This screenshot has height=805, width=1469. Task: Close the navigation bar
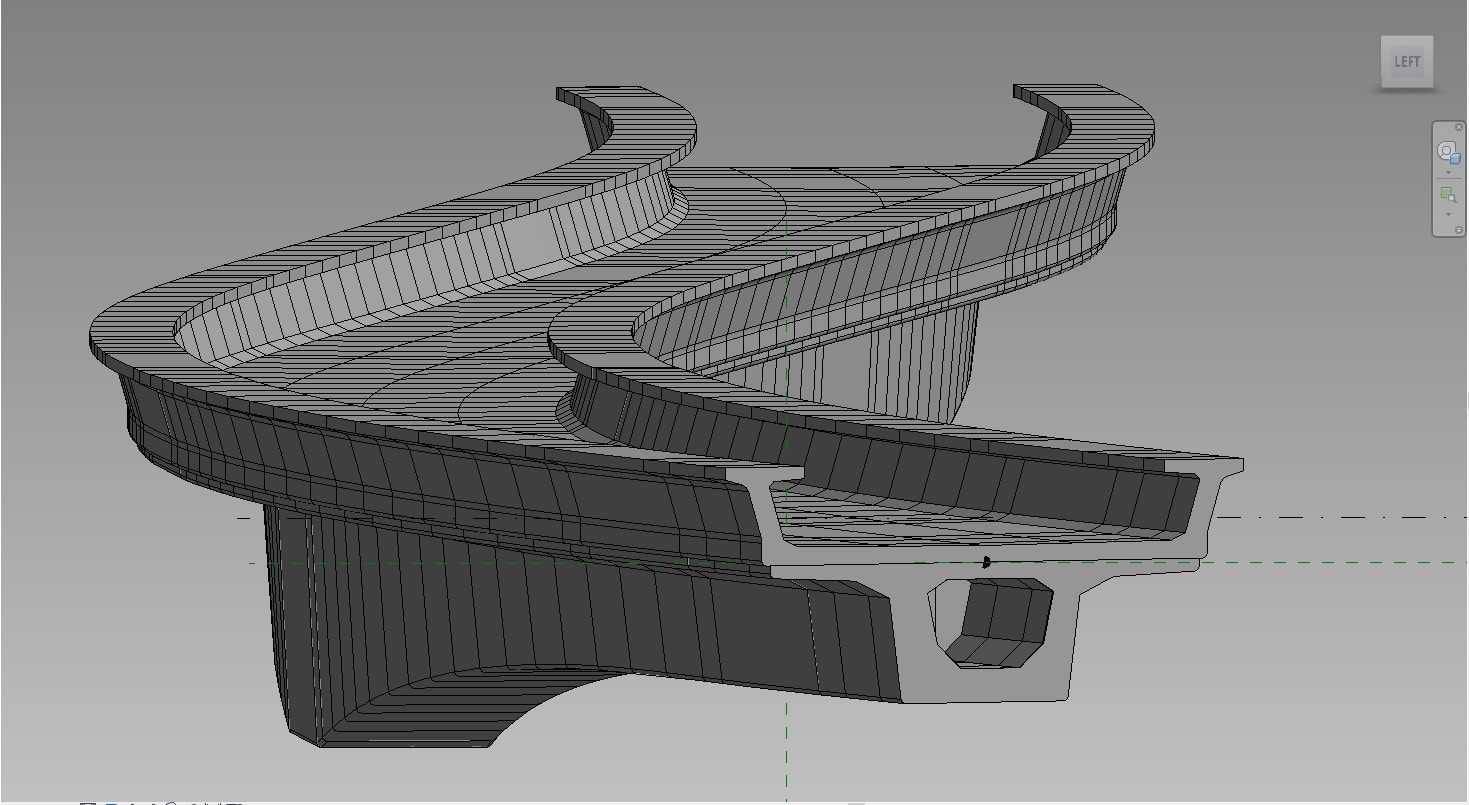tap(1459, 127)
